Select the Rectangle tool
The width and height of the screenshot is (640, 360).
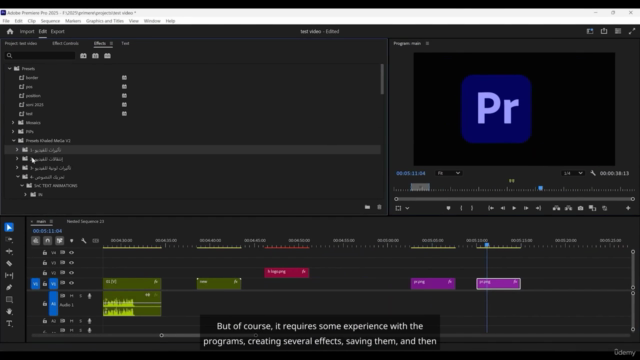tap(9, 300)
